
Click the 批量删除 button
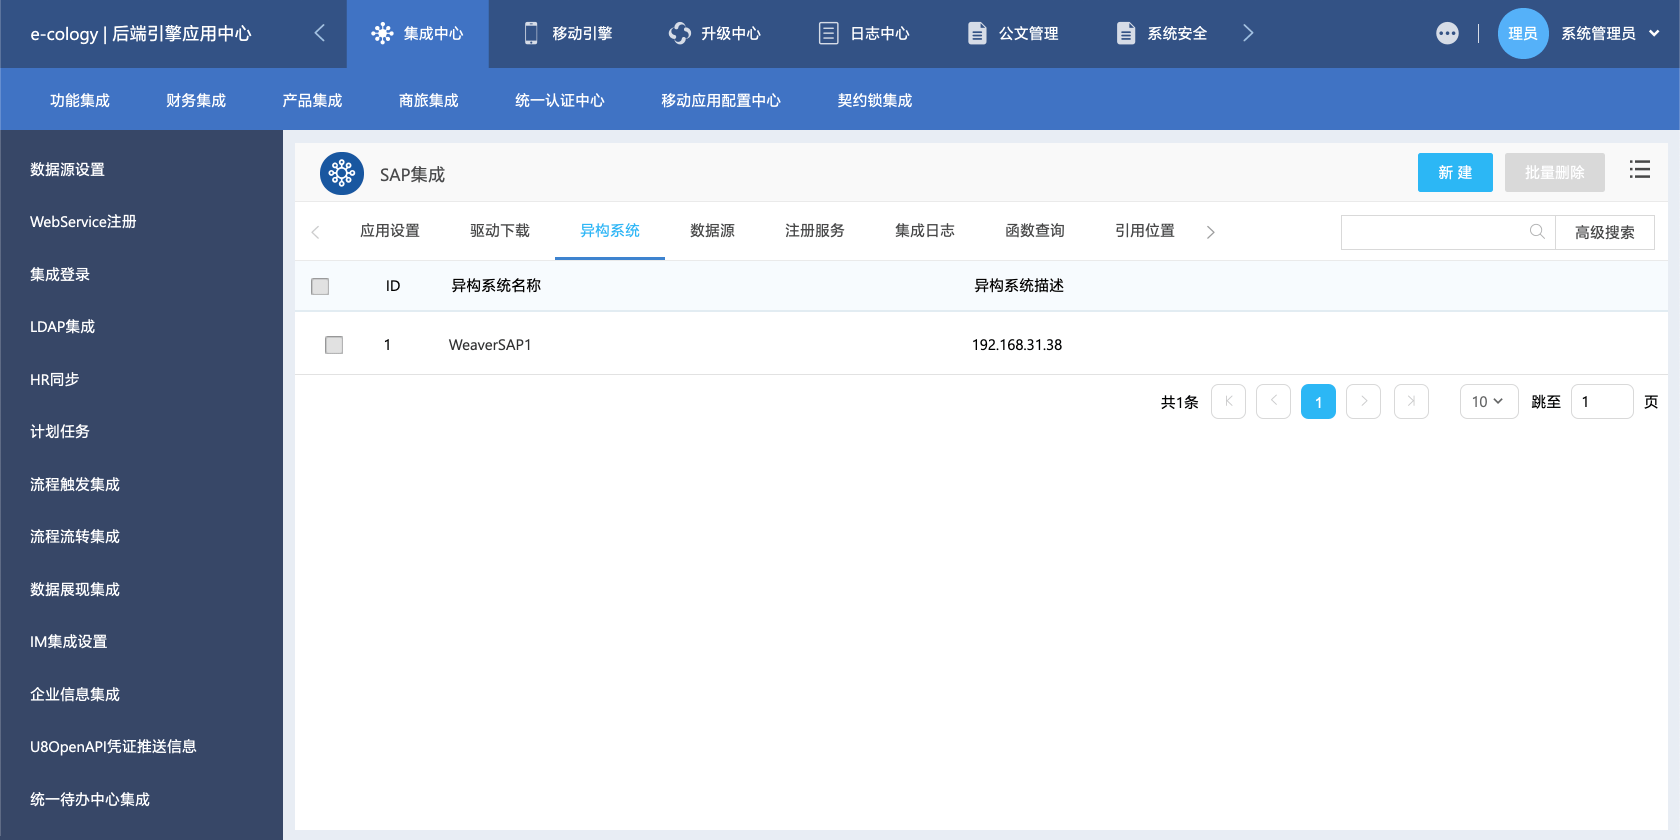pyautogui.click(x=1555, y=172)
